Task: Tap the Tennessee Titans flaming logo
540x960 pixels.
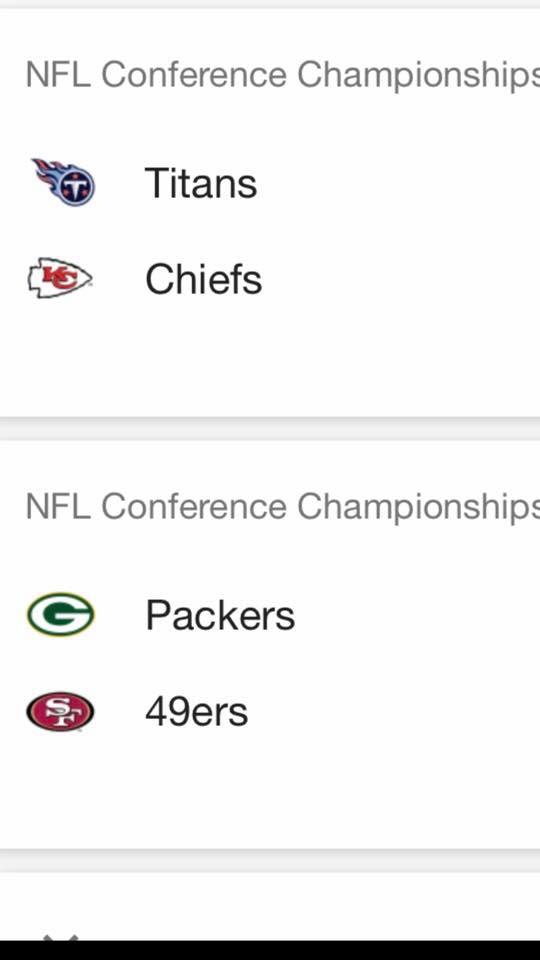Action: tap(63, 182)
